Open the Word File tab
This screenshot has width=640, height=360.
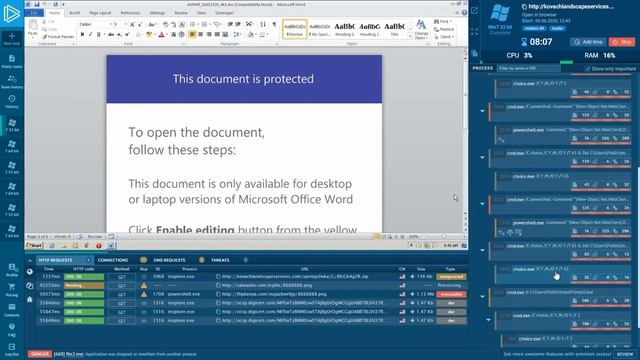[x=34, y=13]
